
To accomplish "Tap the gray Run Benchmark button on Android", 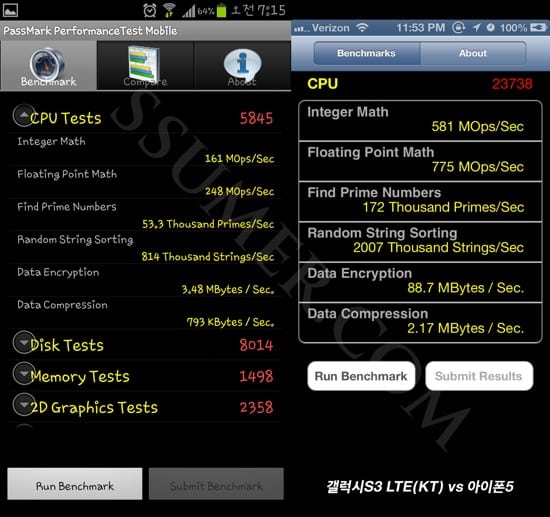I will point(75,484).
